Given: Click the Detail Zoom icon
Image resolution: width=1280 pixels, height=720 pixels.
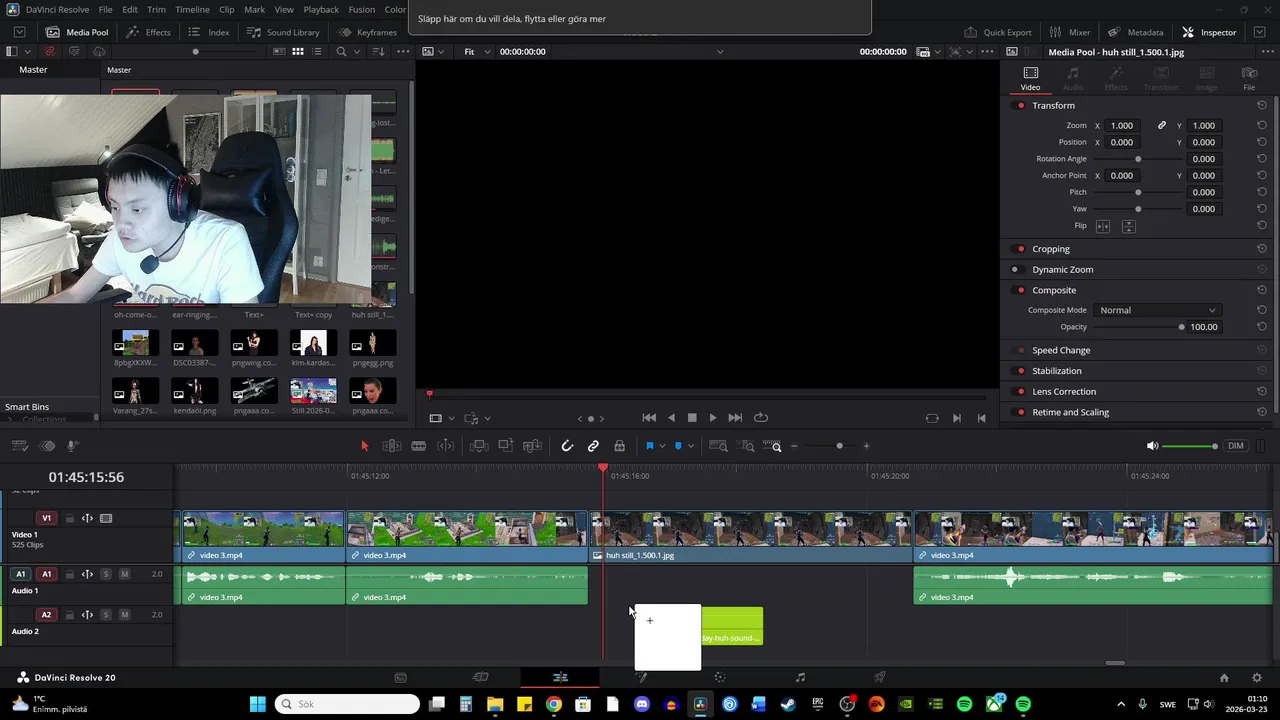Looking at the screenshot, I should [746, 446].
